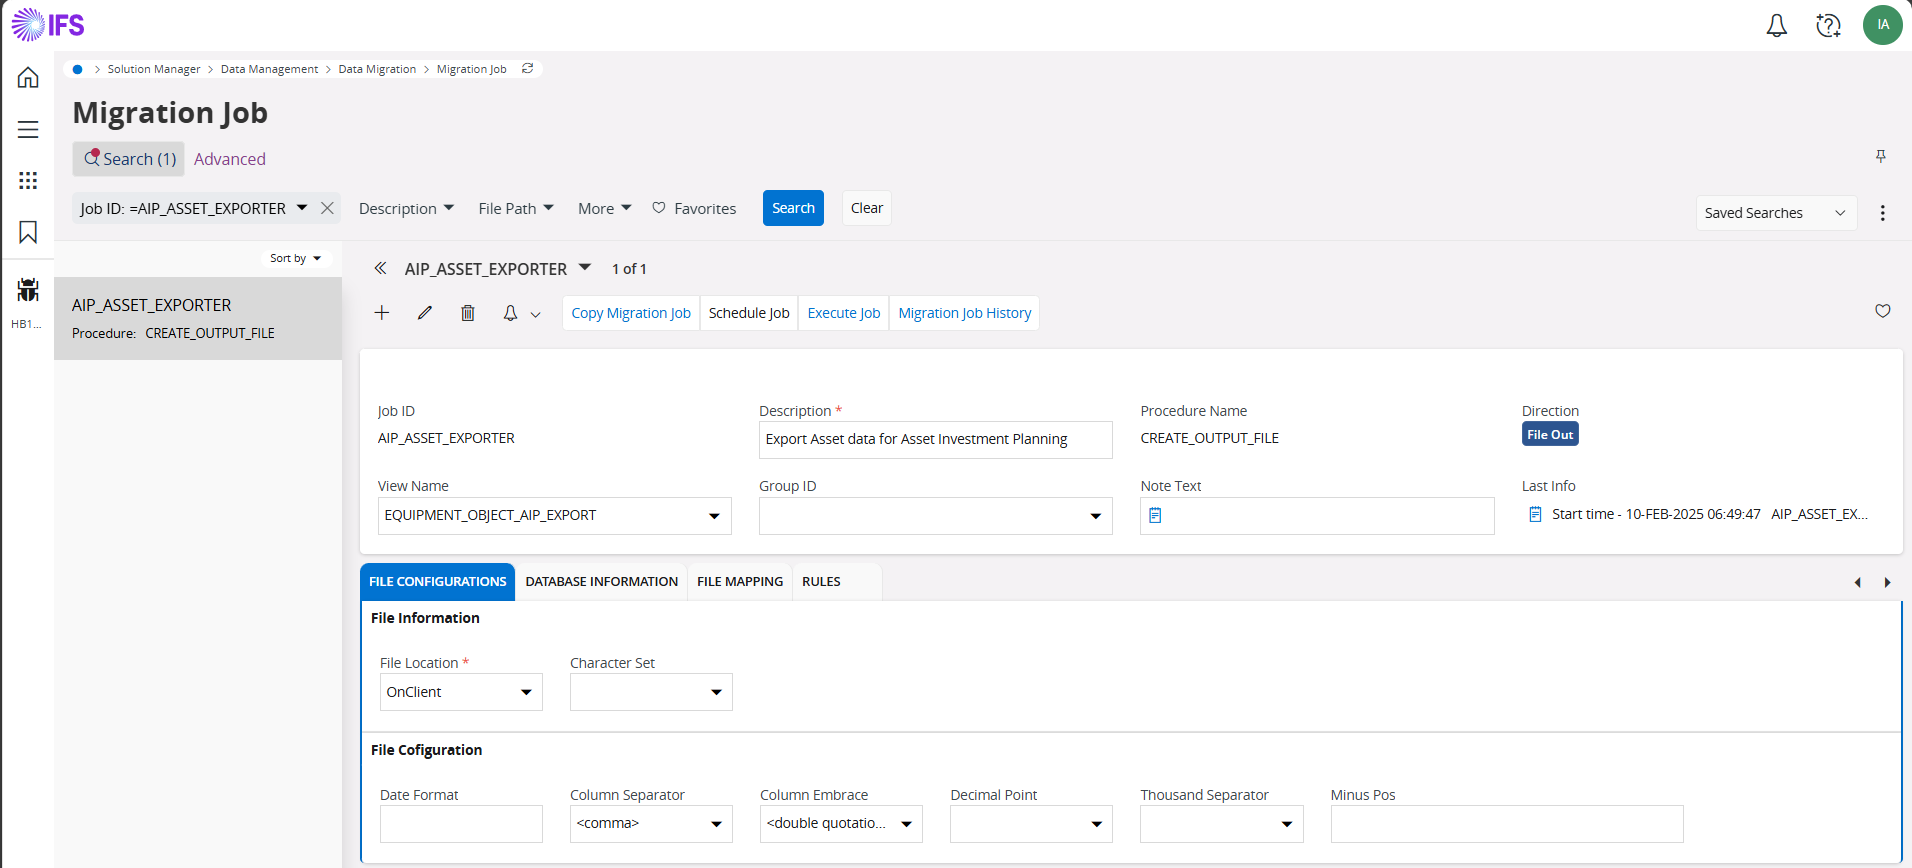1912x868 pixels.
Task: Toggle the heart favorite icon for this record
Action: coord(1882,311)
